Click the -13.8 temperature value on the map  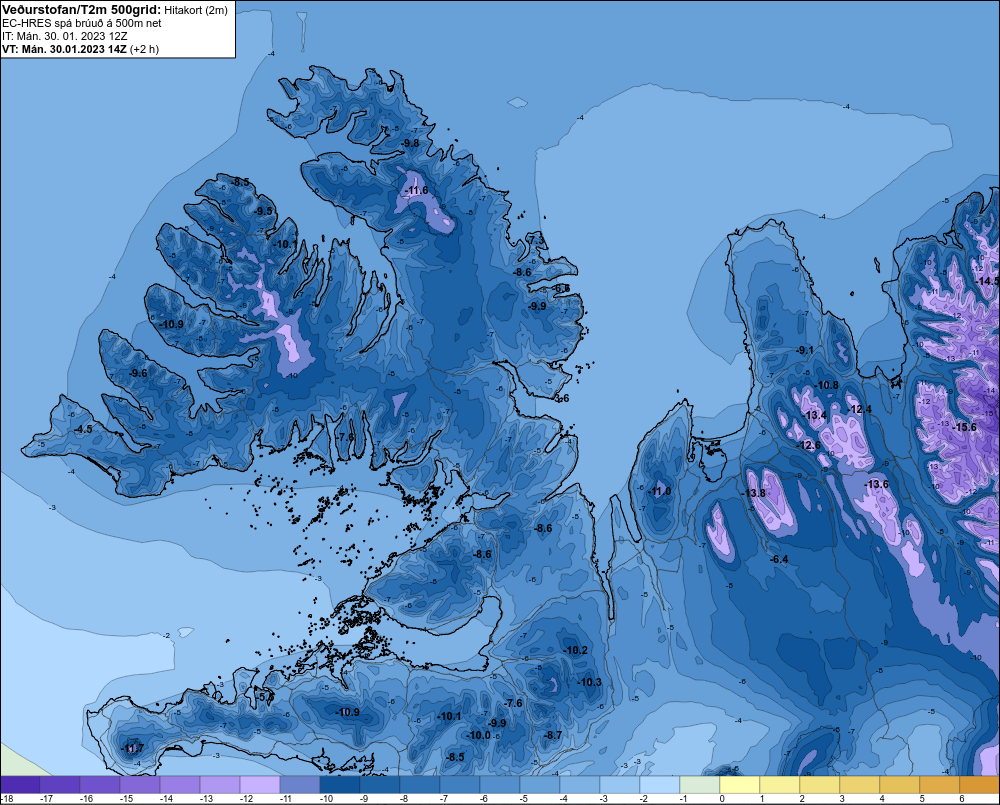point(754,493)
